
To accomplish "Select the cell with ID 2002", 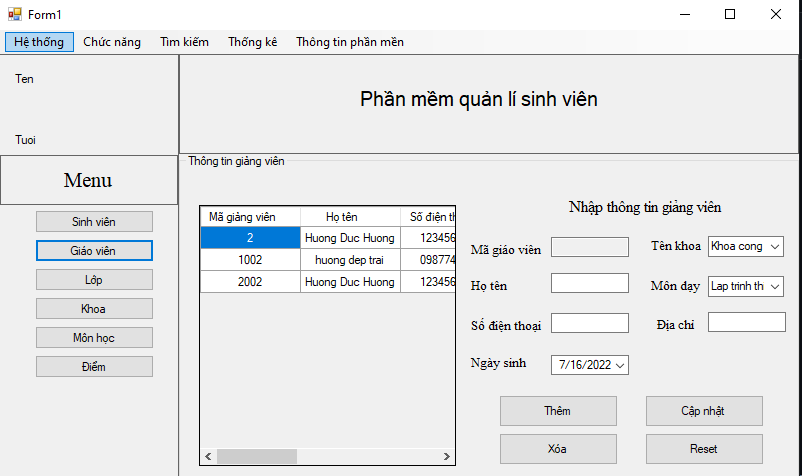I will click(250, 282).
